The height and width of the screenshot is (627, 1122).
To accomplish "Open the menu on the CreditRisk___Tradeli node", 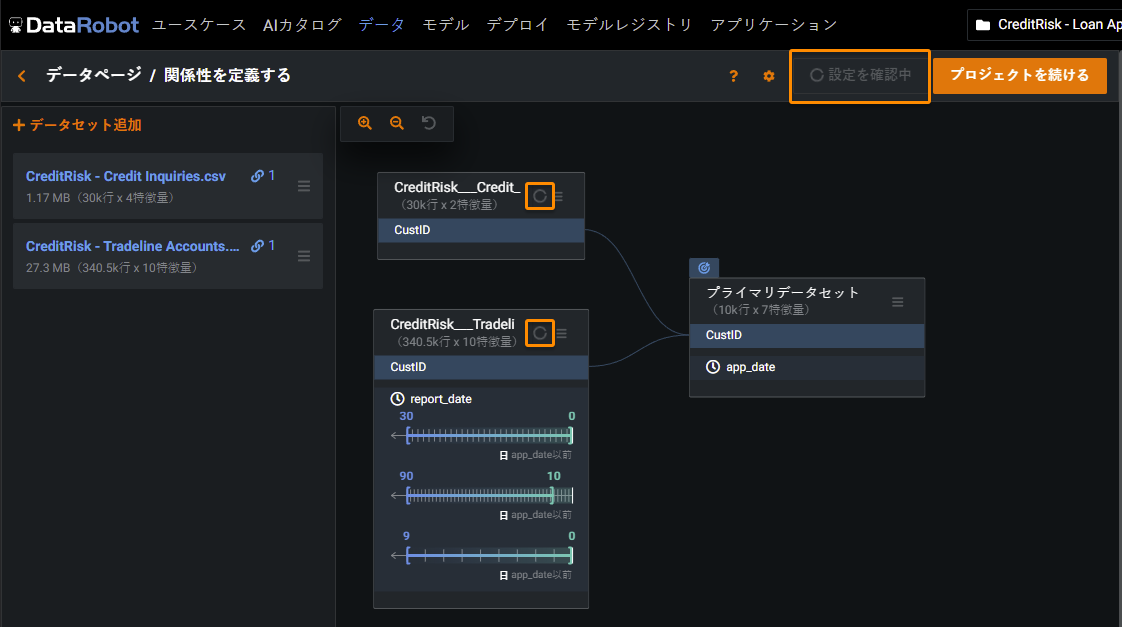I will click(562, 333).
